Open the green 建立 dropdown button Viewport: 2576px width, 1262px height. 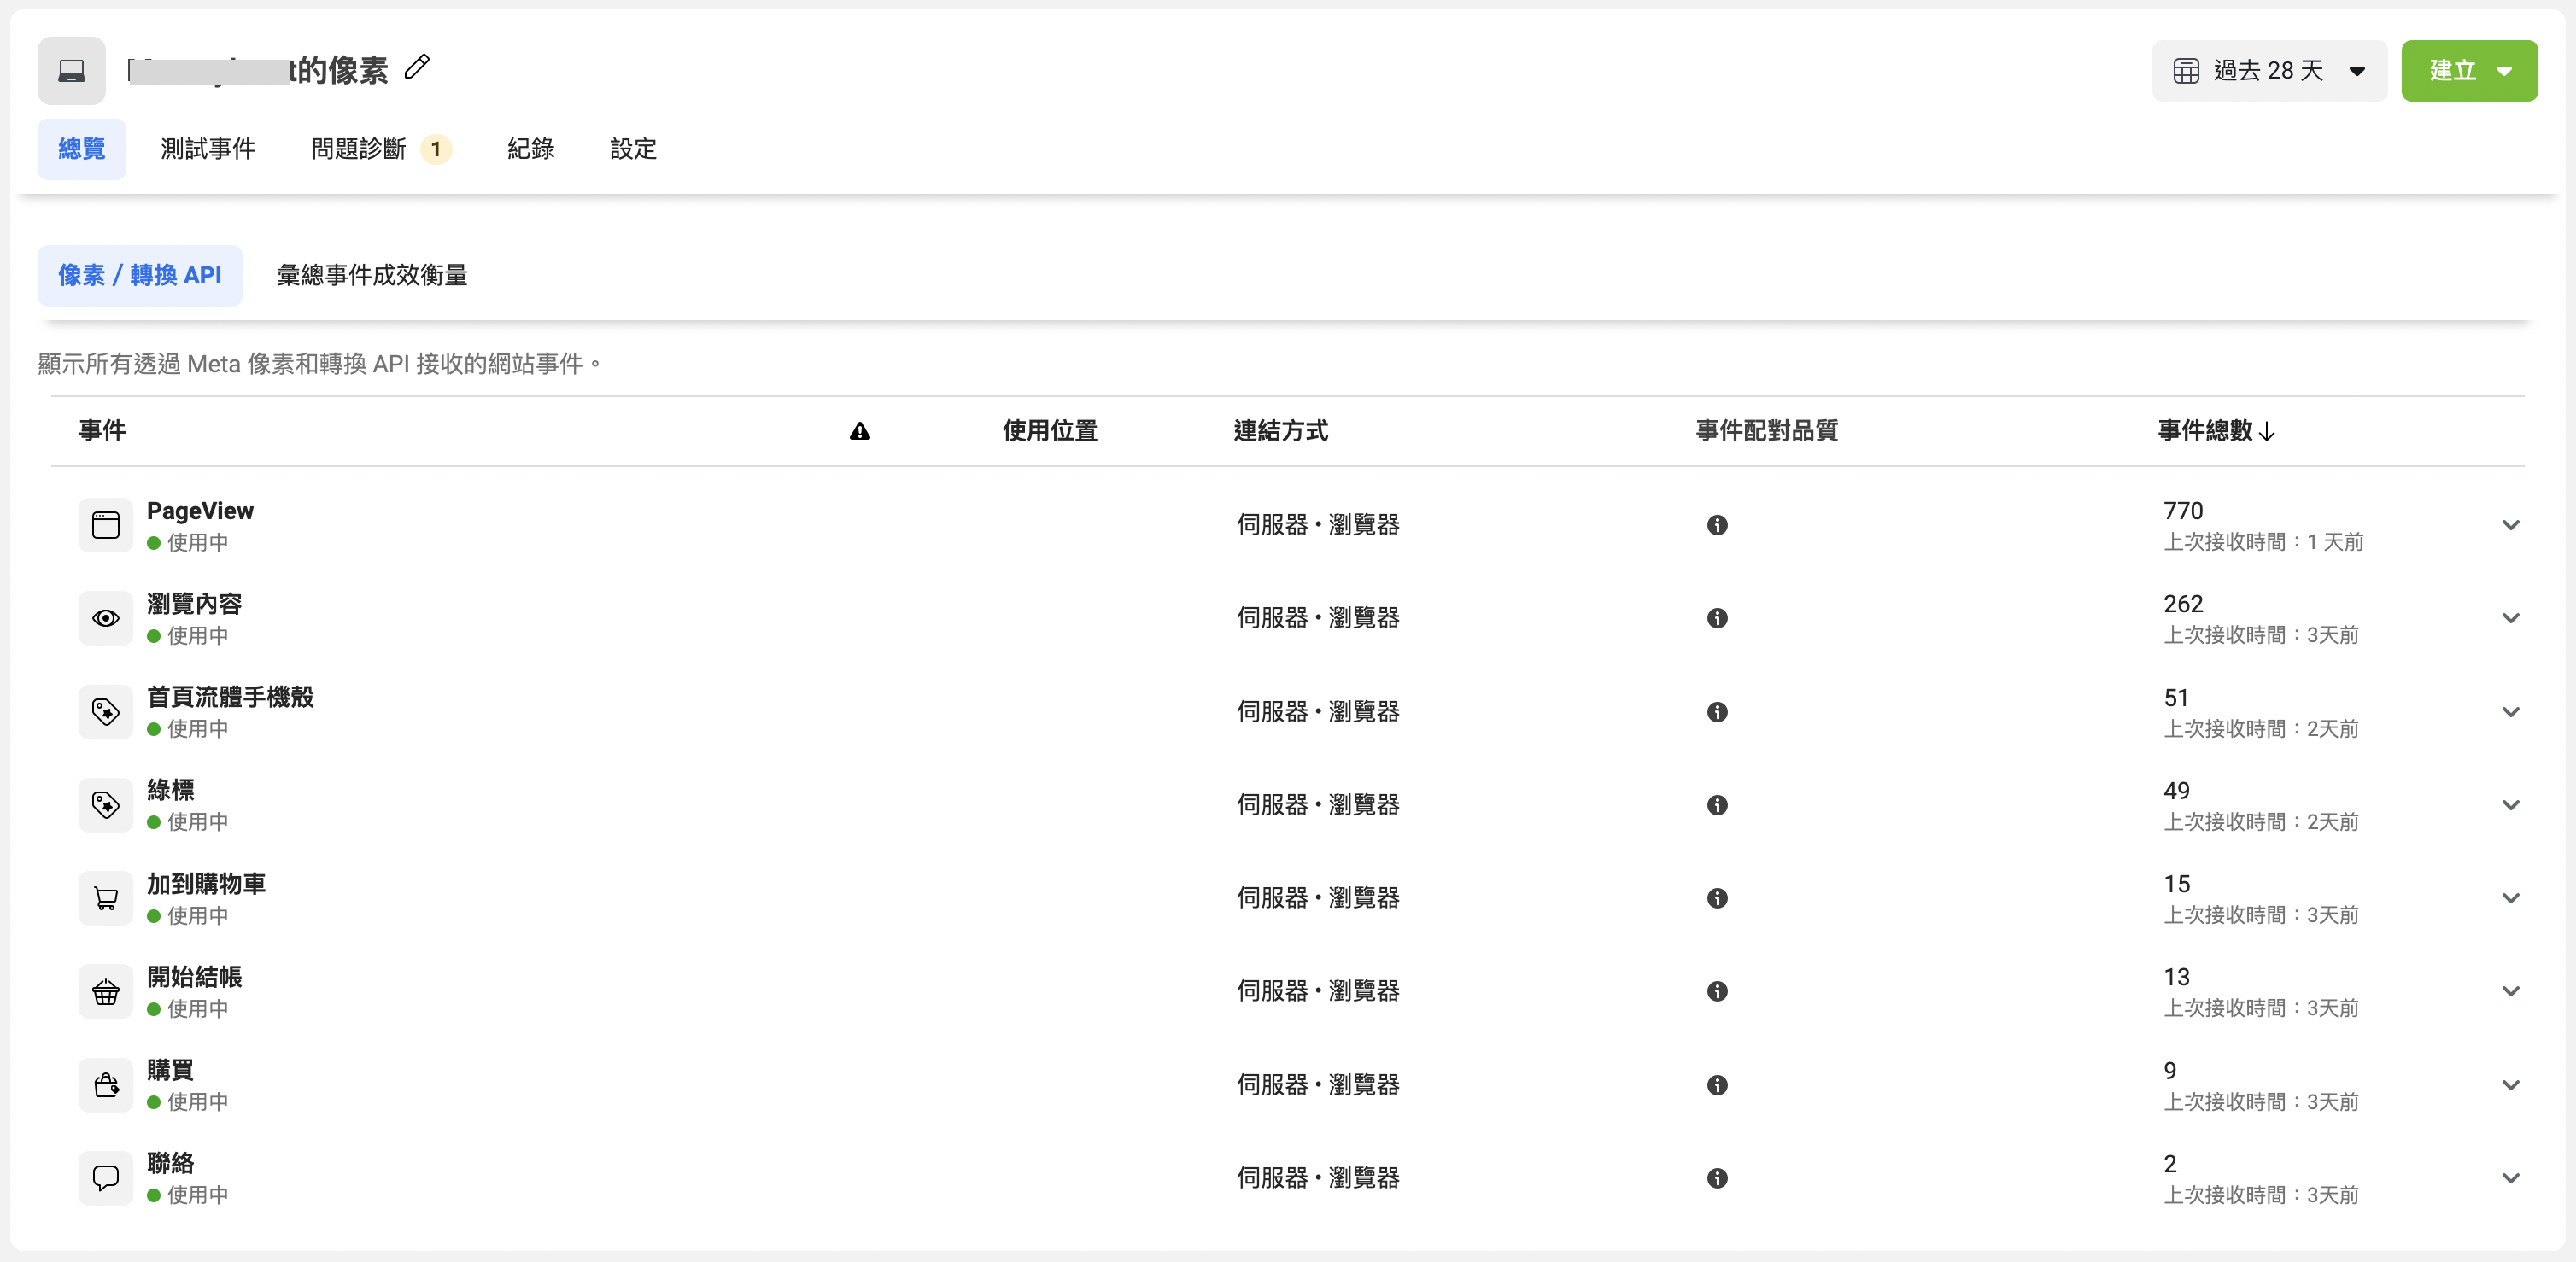click(x=2469, y=71)
